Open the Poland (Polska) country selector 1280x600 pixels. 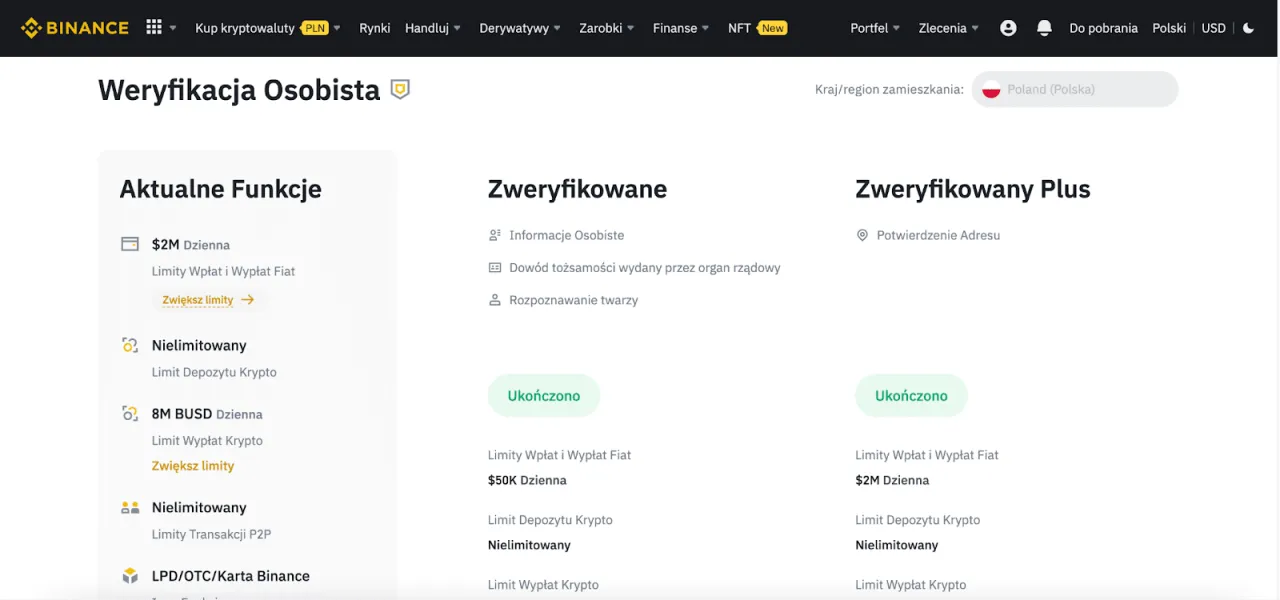[1075, 89]
